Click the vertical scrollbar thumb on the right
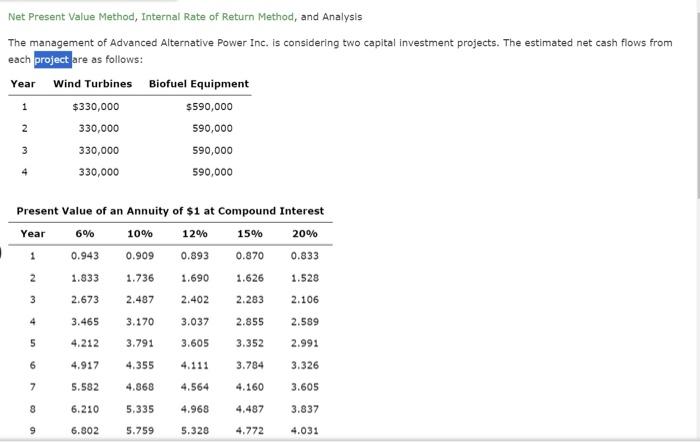Image resolution: width=700 pixels, height=442 pixels. coord(697,105)
